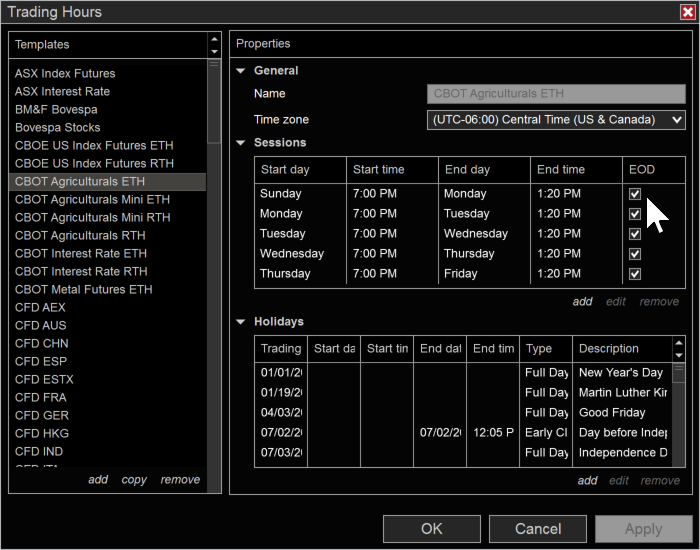Select CFD GER template
The height and width of the screenshot is (550, 700).
coord(107,416)
